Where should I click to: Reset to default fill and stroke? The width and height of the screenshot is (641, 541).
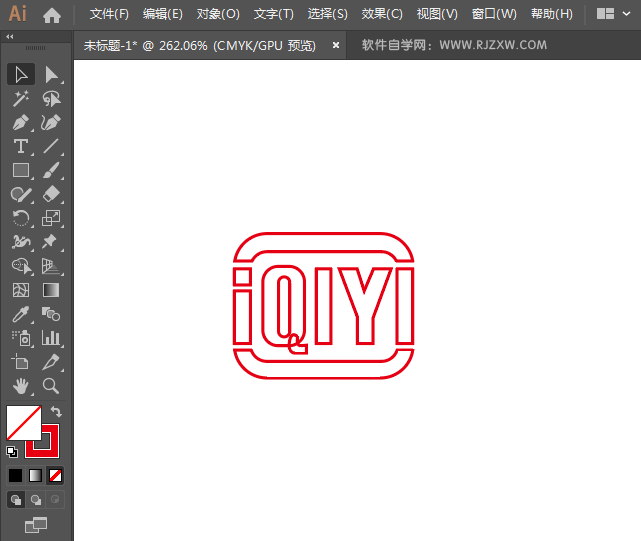click(x=12, y=452)
